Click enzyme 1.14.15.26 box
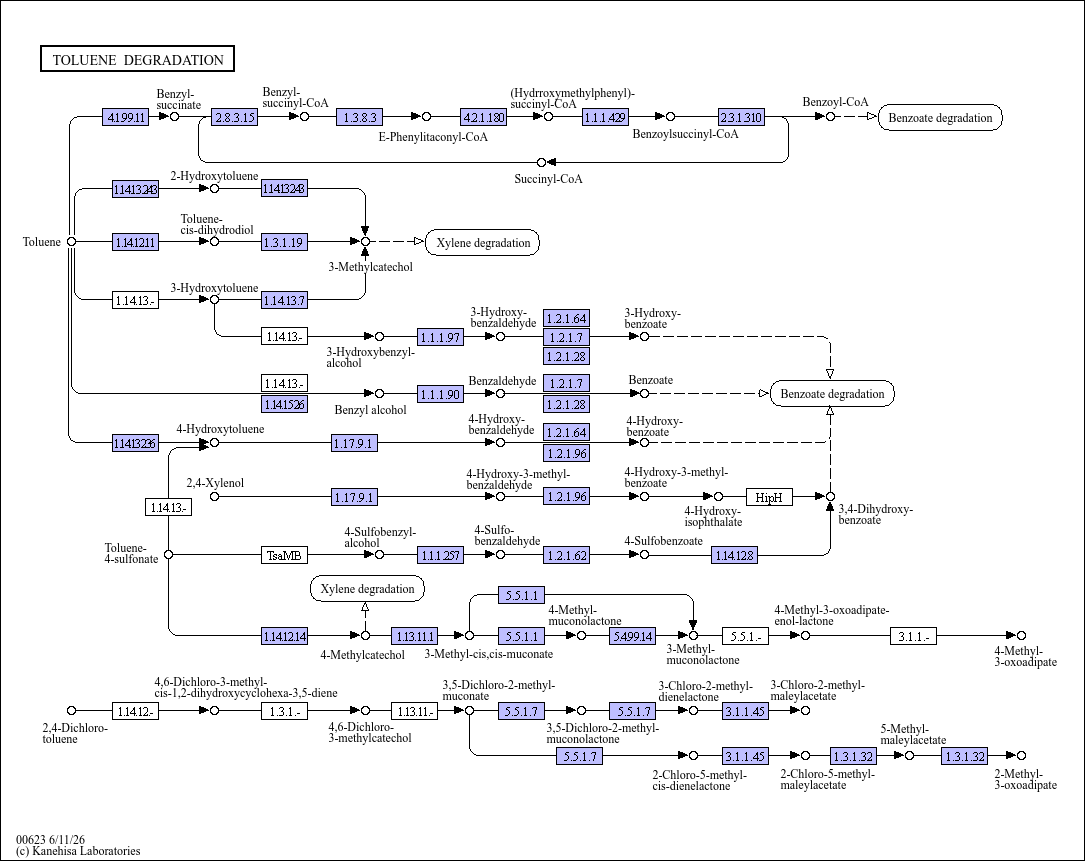The height and width of the screenshot is (861, 1085). pyautogui.click(x=284, y=404)
